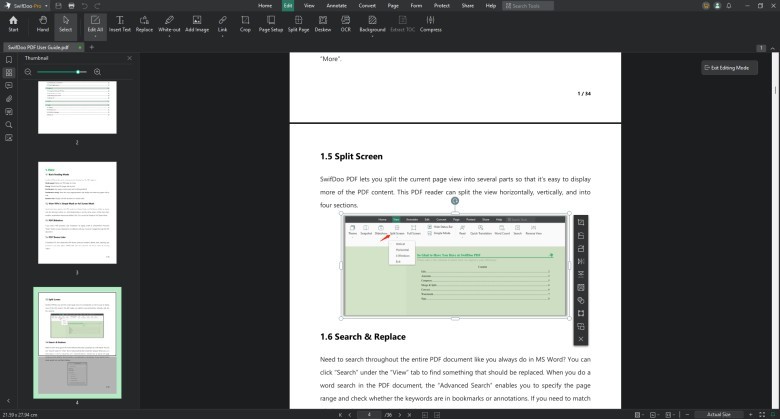Jump to first page arrow
The image size is (780, 419).
click(340, 415)
